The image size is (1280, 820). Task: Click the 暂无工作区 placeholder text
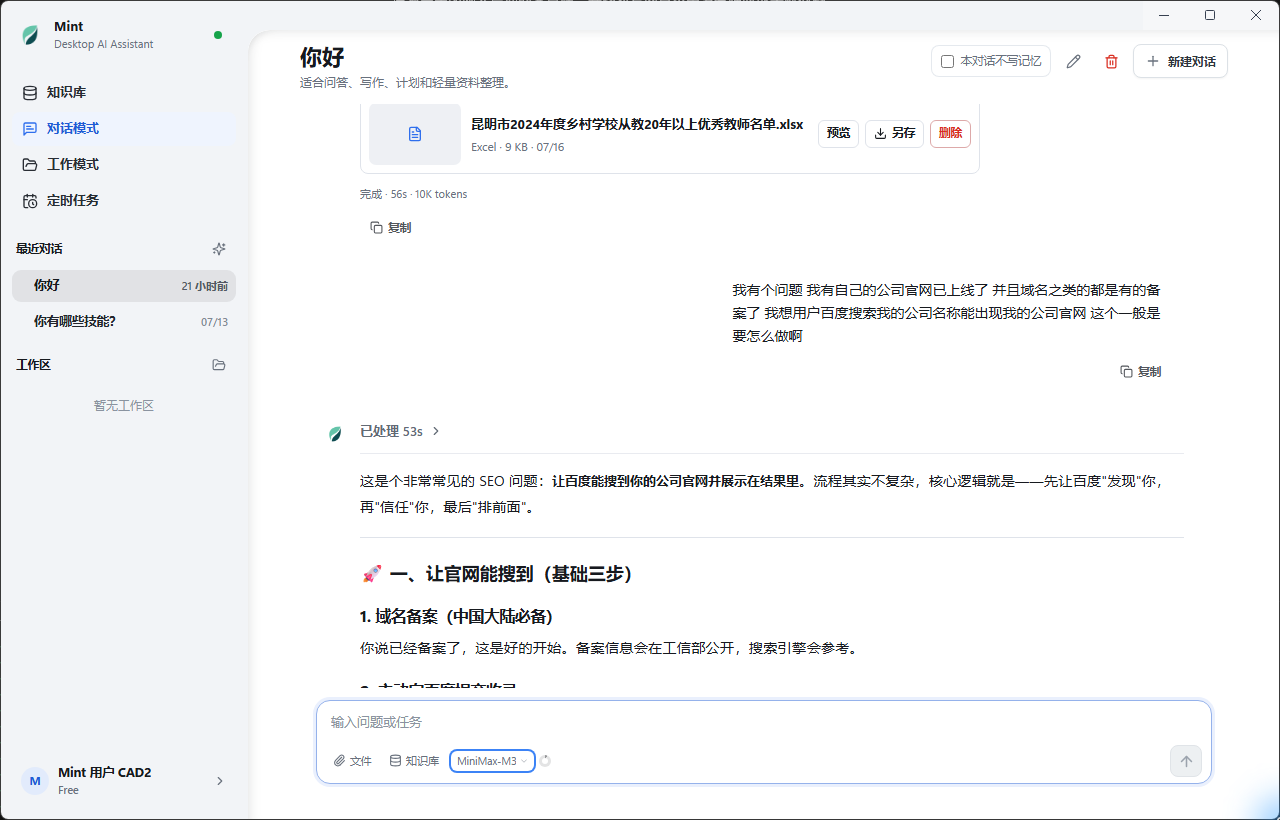[124, 406]
